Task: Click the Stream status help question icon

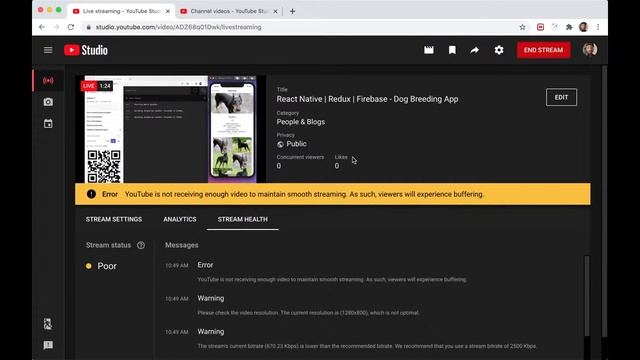Action: (x=141, y=245)
